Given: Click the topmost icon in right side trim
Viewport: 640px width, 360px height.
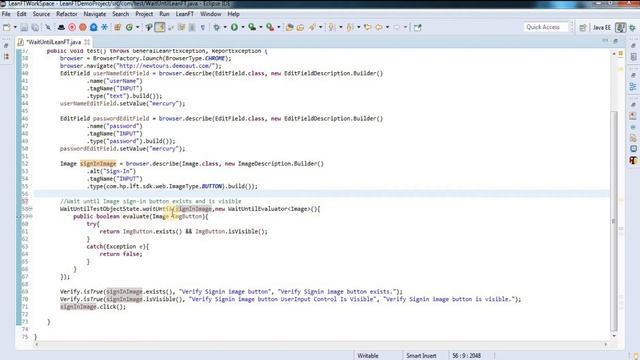Looking at the screenshot, I should coord(633,45).
